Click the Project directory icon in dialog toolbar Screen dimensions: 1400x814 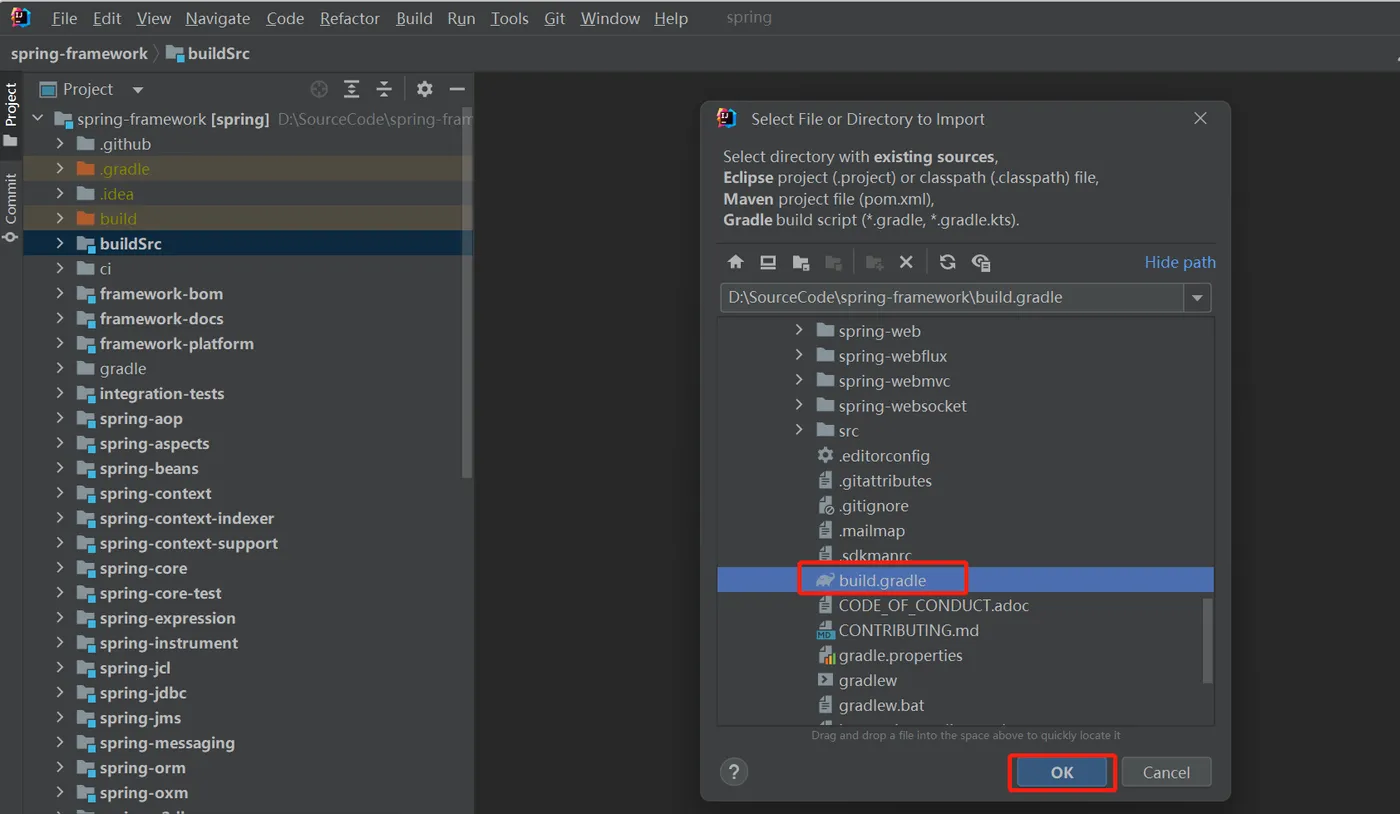[x=801, y=262]
